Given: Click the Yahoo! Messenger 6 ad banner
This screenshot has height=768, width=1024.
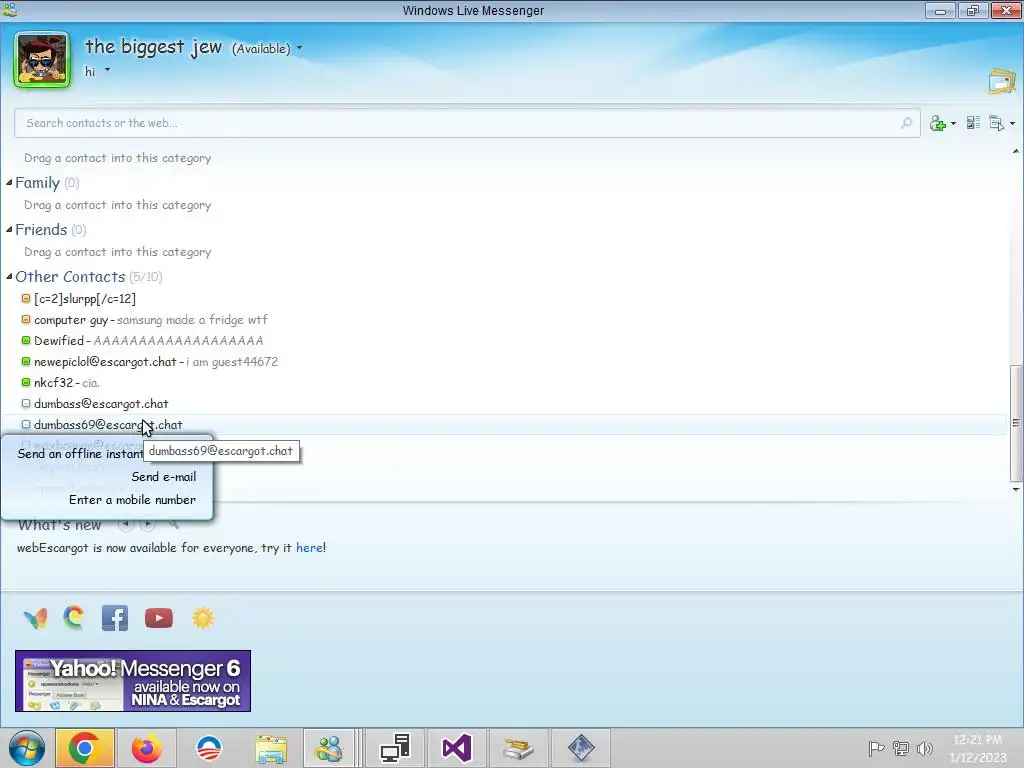Looking at the screenshot, I should coord(133,680).
